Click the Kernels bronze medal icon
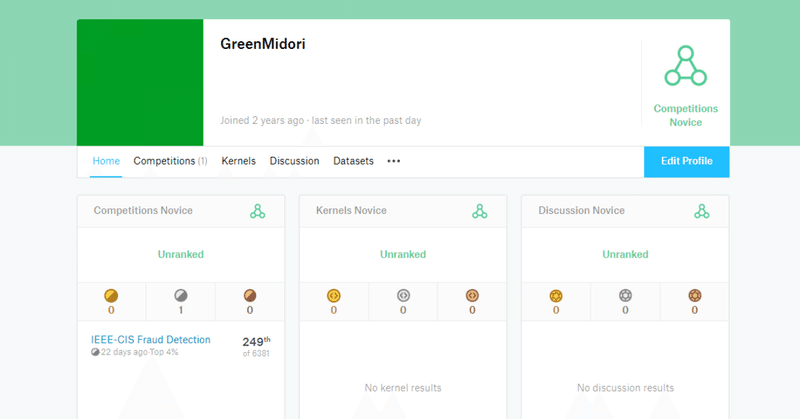 coord(472,295)
